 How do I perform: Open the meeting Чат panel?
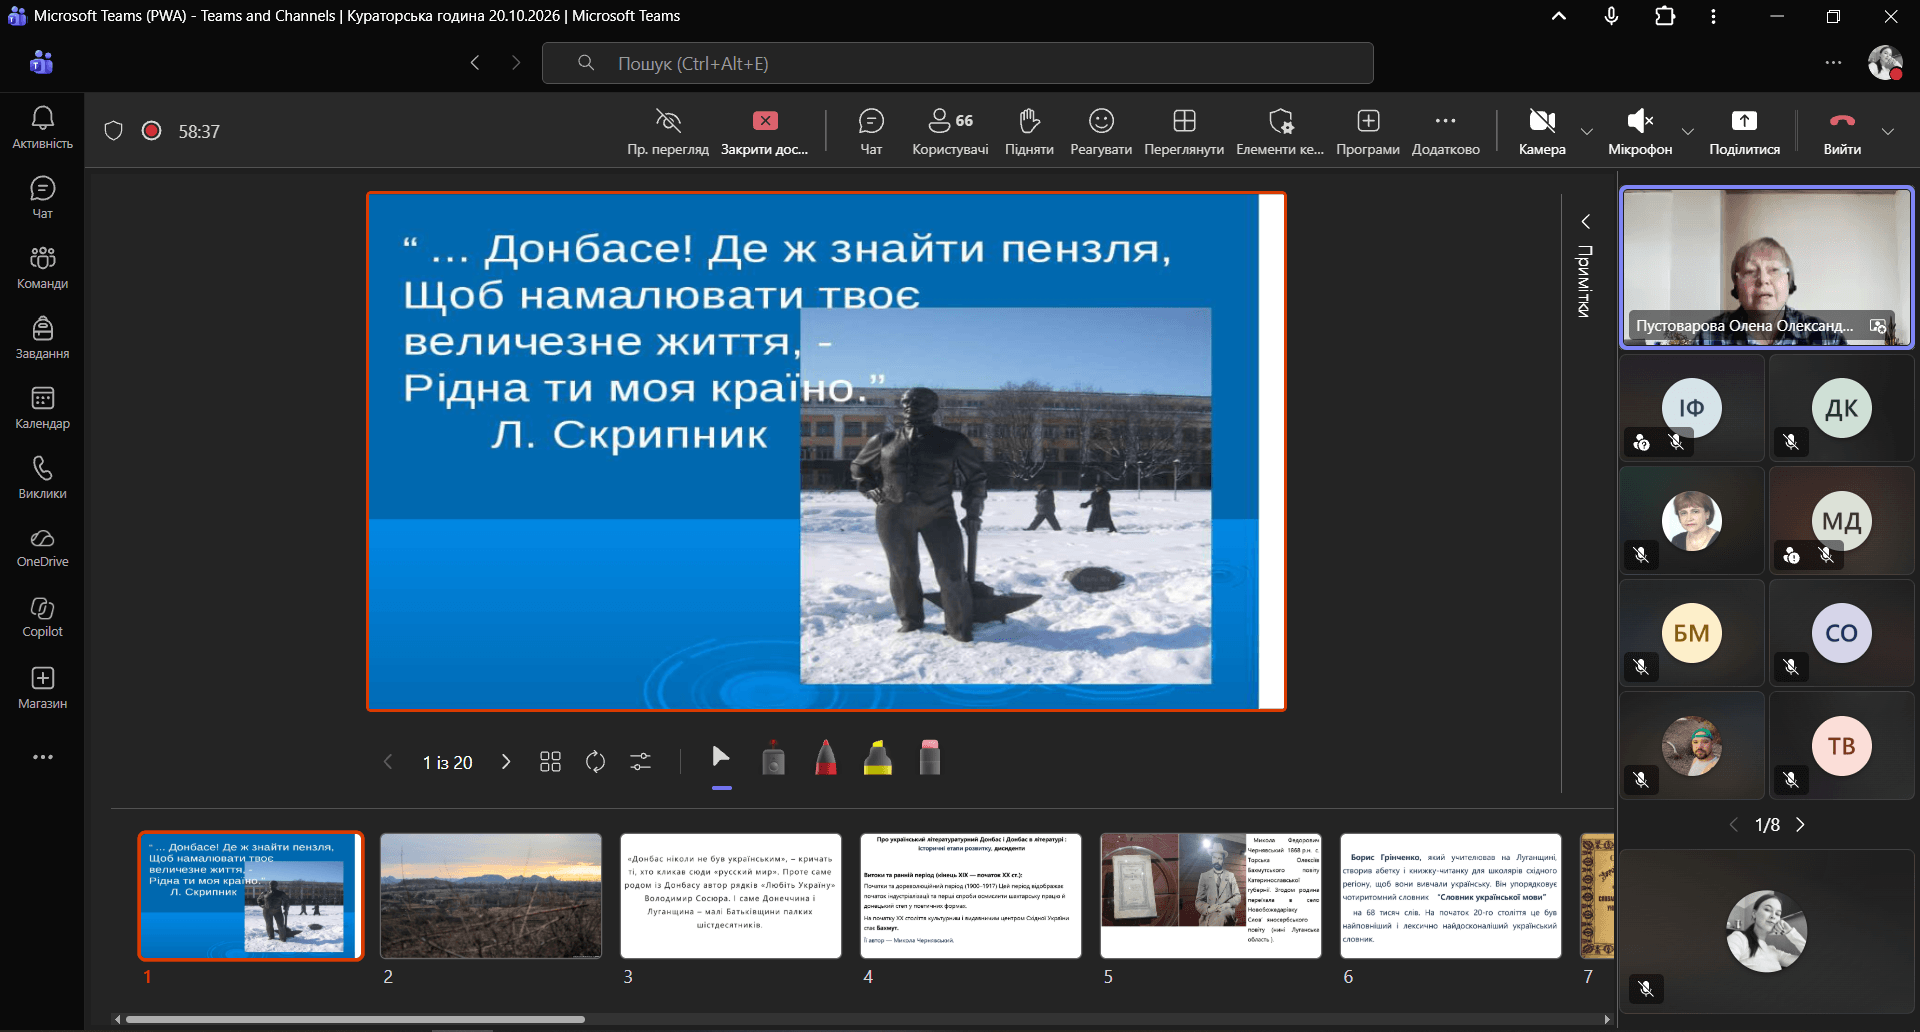coord(871,132)
